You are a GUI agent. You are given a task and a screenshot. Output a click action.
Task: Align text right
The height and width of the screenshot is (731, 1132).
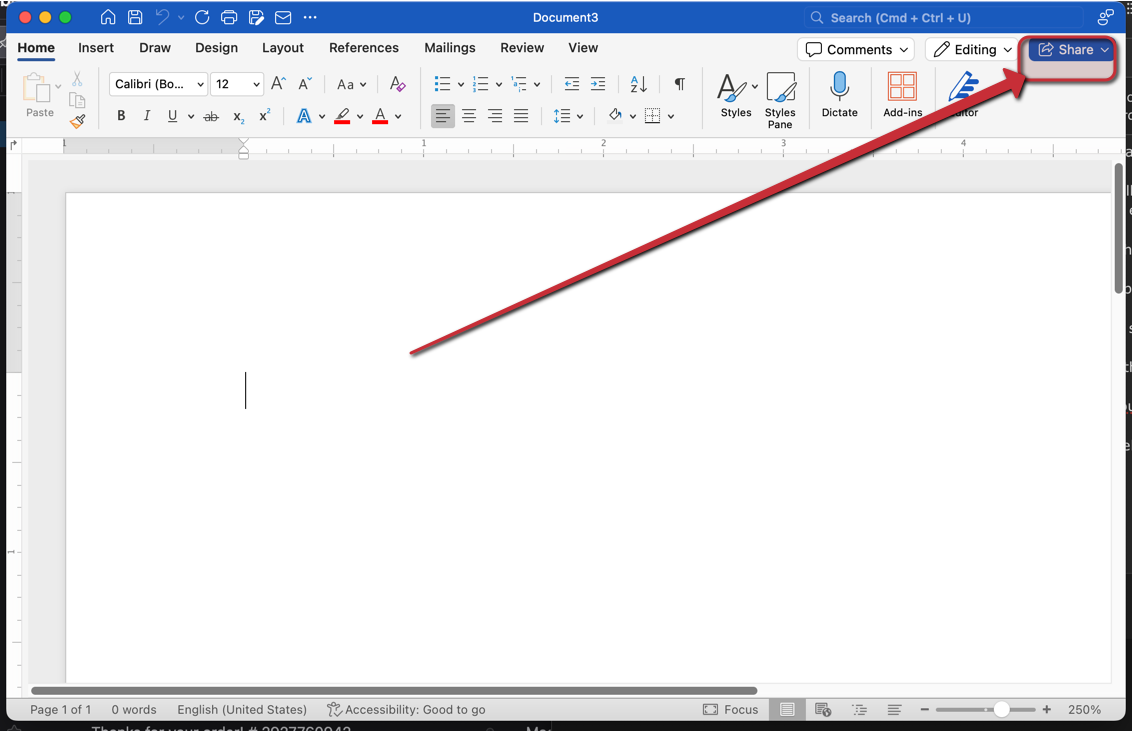point(495,115)
